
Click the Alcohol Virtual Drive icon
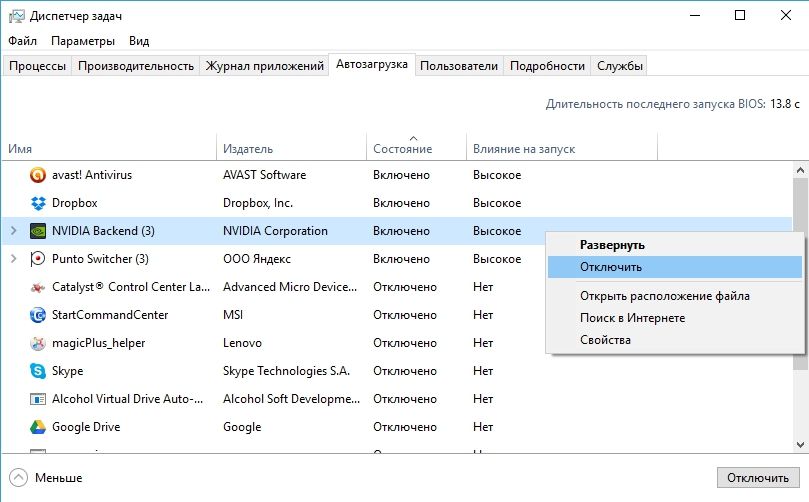[38, 399]
